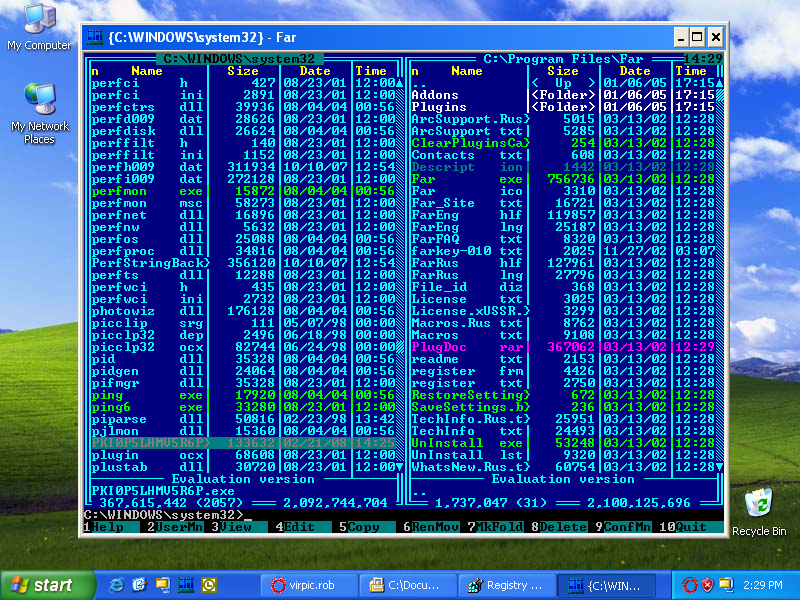Select Contacts txt in the right panel
This screenshot has width=800, height=600.
click(x=563, y=155)
